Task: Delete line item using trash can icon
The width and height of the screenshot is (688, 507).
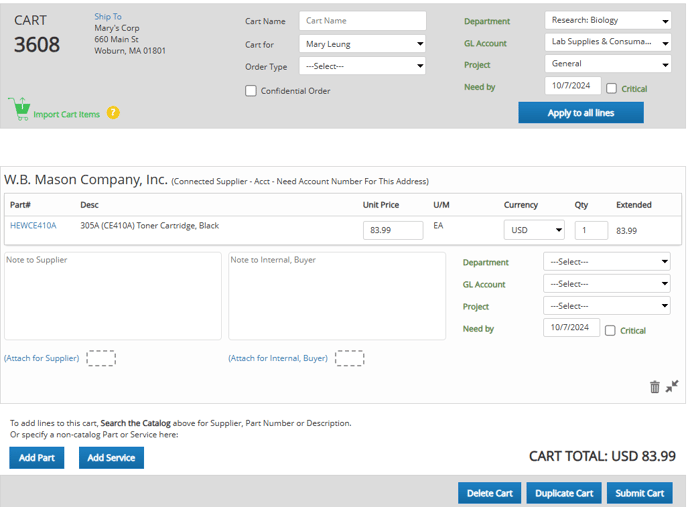Action: tap(655, 387)
